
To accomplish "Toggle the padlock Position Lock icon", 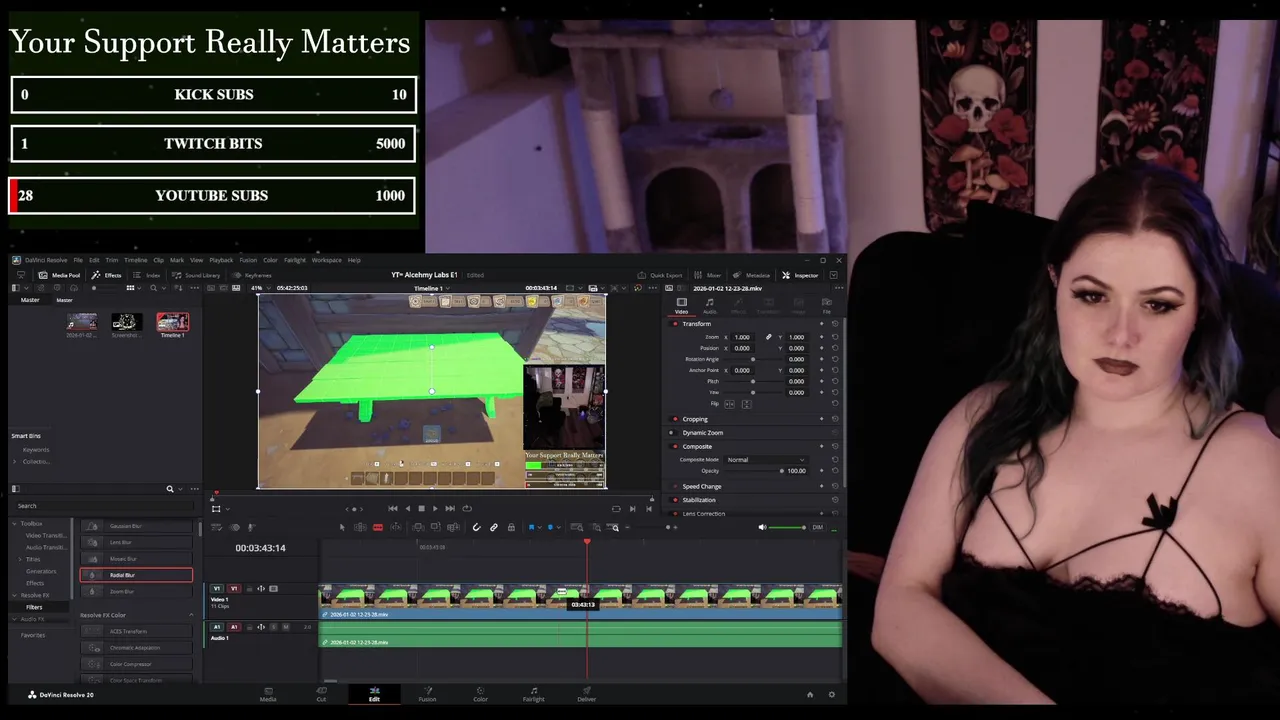I will tap(511, 527).
